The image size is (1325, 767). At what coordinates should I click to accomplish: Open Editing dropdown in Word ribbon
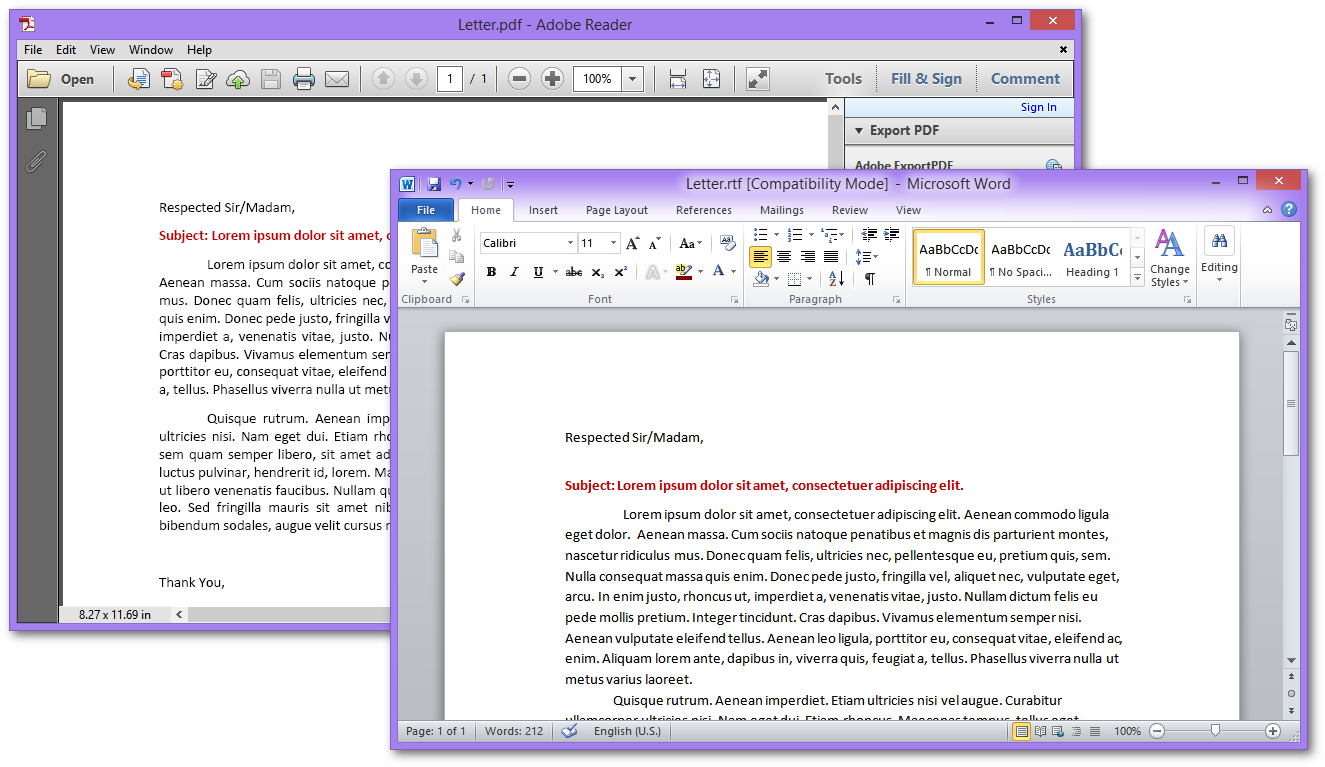pos(1219,255)
